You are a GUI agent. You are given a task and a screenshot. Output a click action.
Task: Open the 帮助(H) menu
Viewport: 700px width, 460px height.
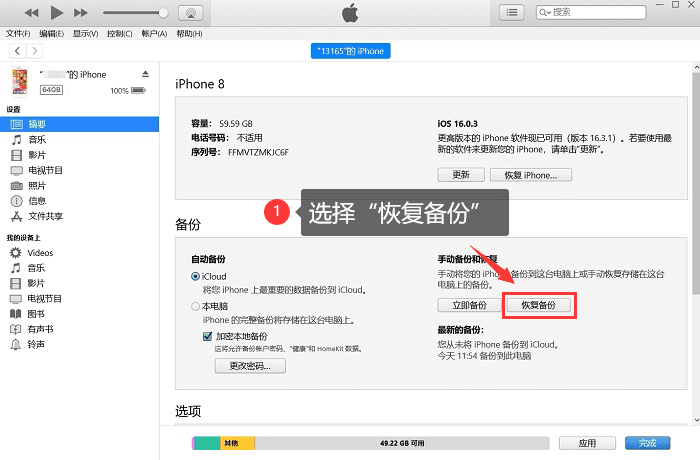tap(189, 33)
